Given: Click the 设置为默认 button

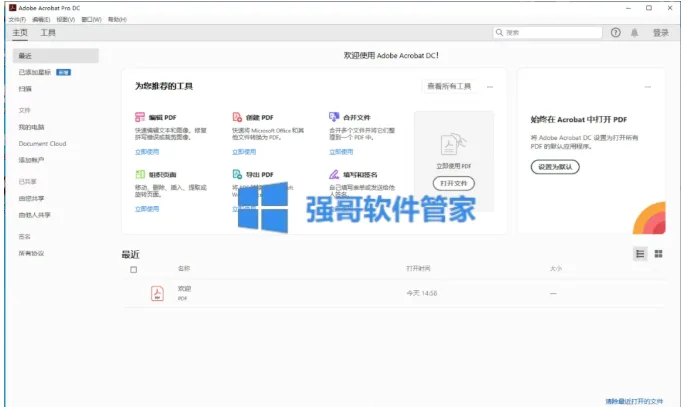Looking at the screenshot, I should 555,167.
